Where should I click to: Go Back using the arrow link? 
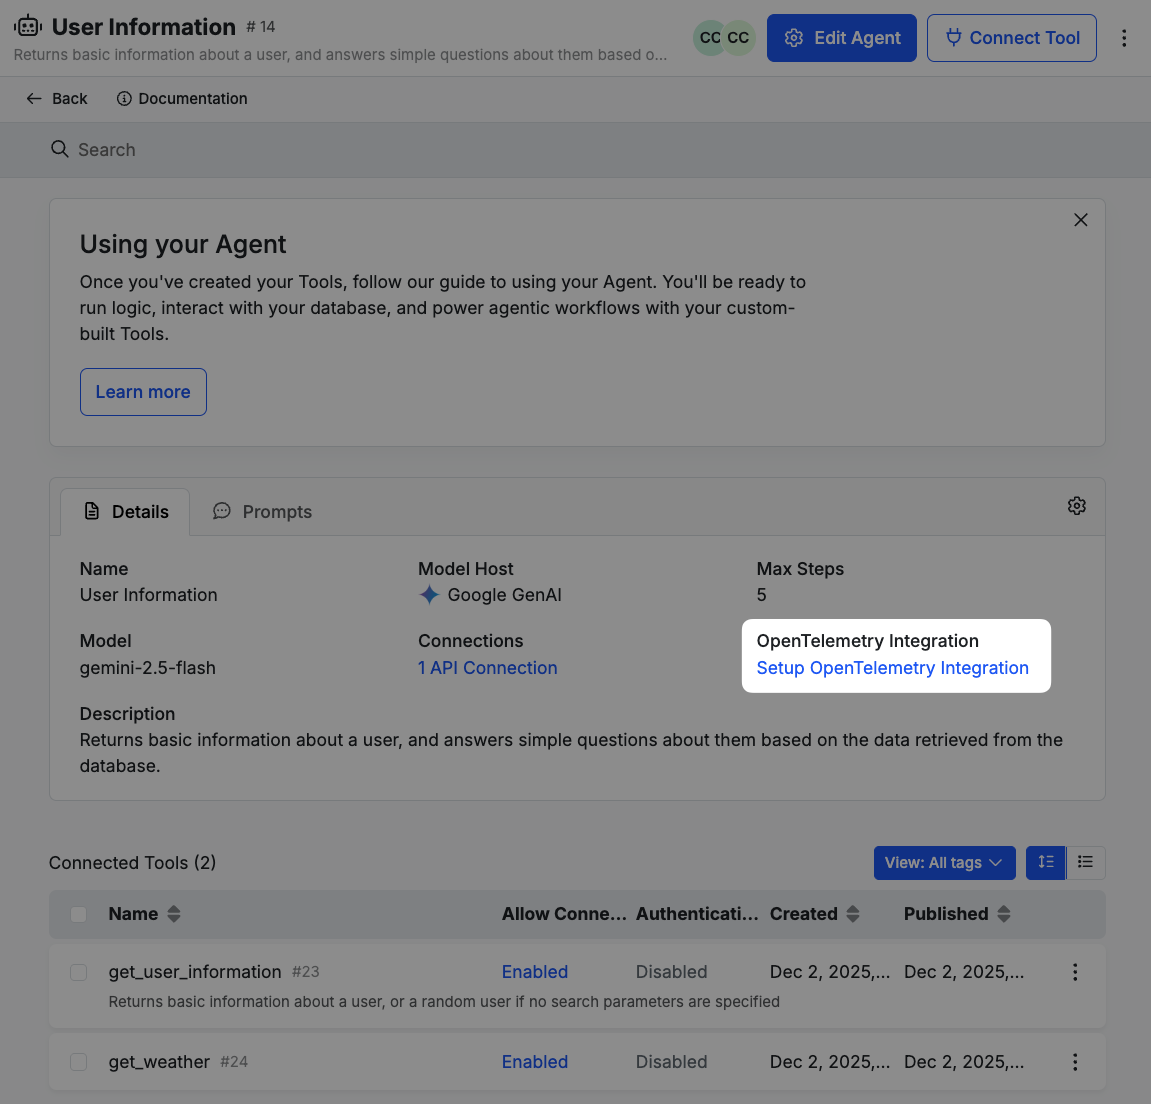[x=57, y=98]
